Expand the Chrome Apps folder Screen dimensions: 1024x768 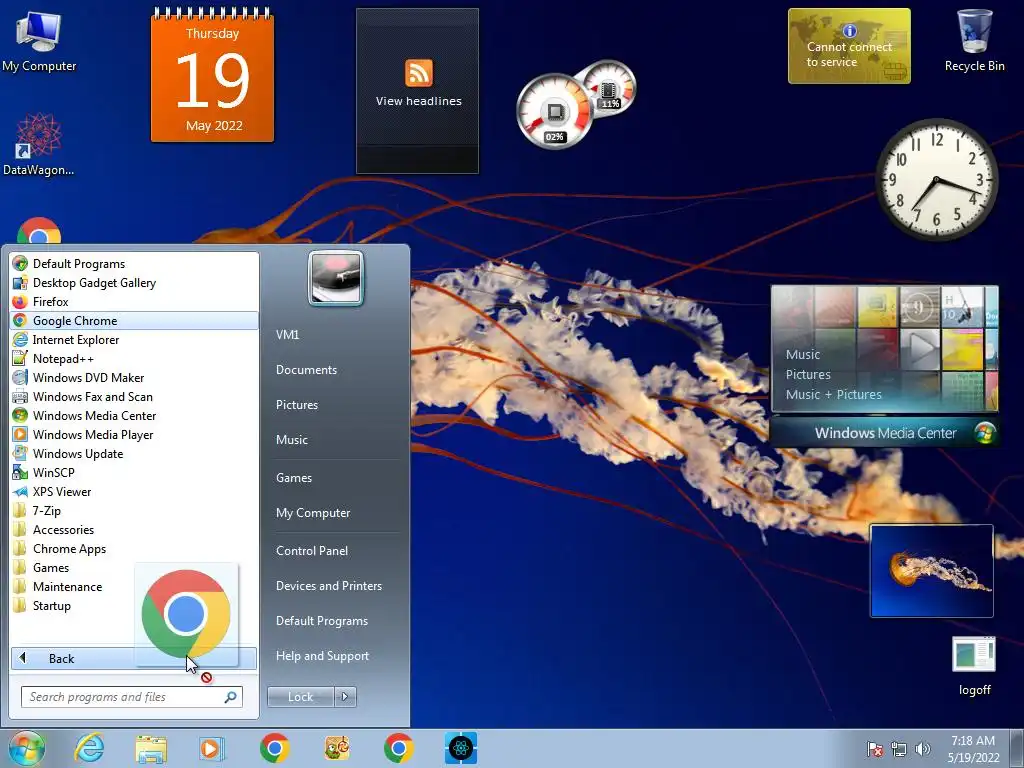point(135,549)
